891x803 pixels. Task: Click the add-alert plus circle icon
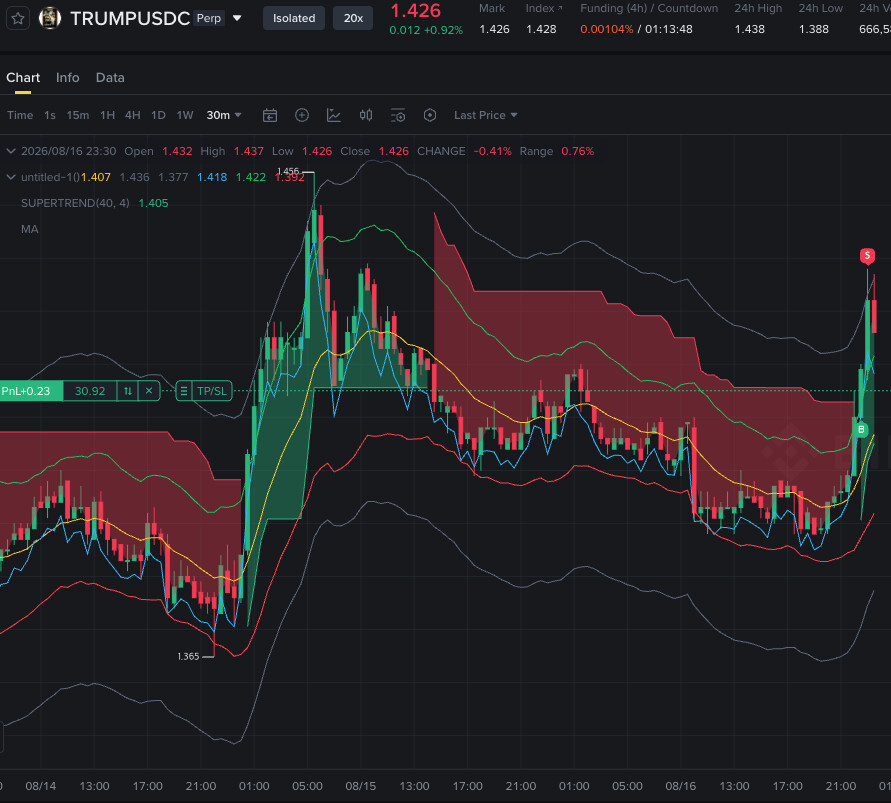[x=302, y=115]
